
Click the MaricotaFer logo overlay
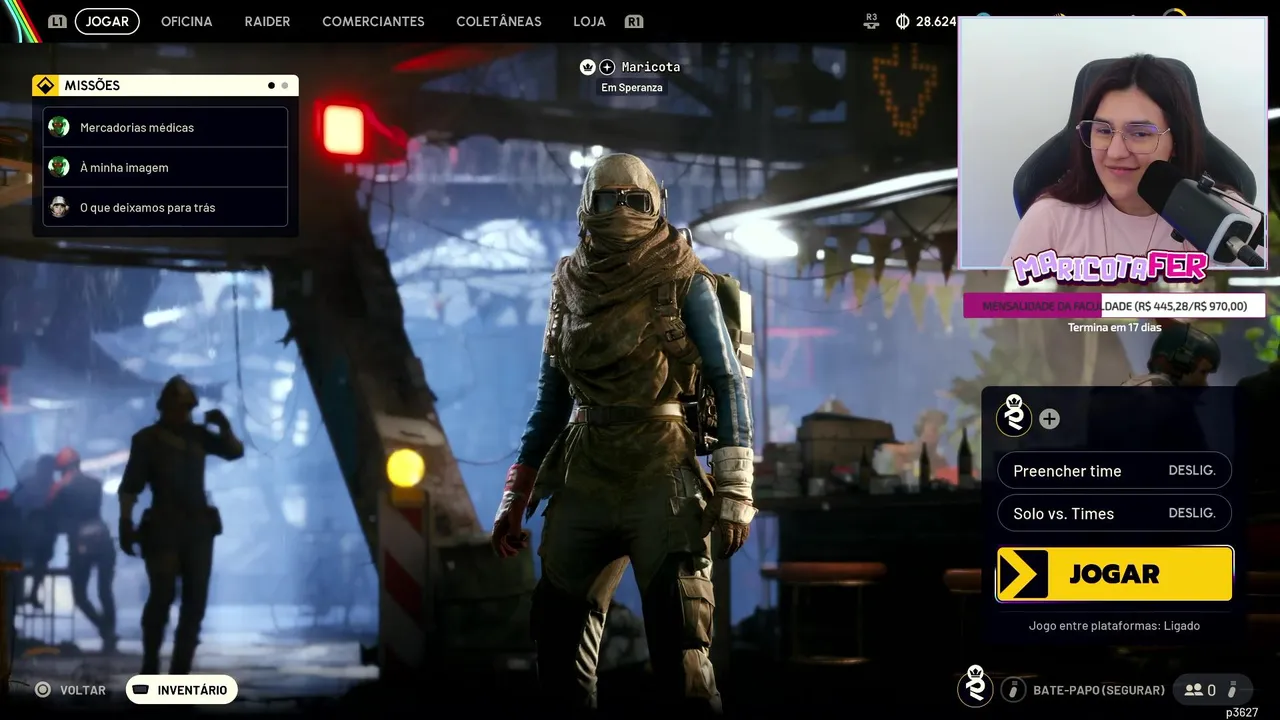coord(1110,268)
